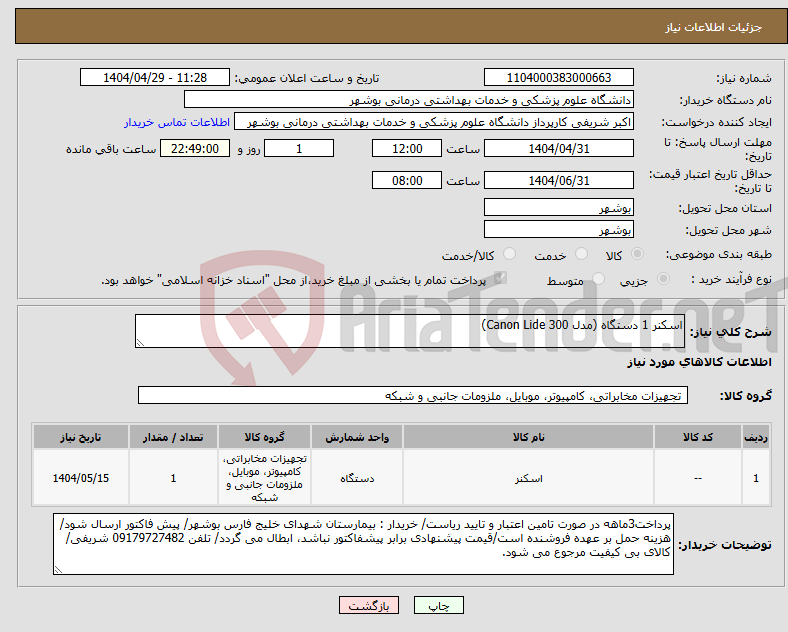Select the کالا/خدمت radio button
This screenshot has height=632, width=788.
tap(509, 254)
